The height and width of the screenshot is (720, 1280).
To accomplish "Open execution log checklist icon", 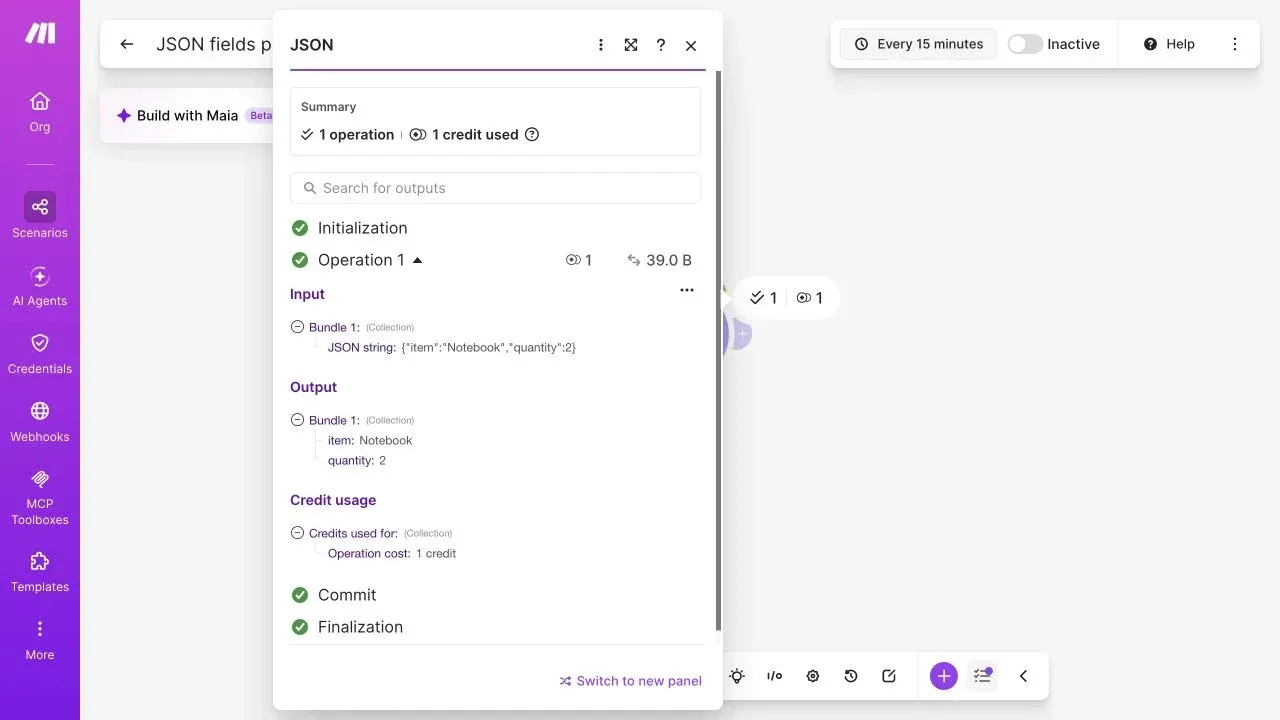I will [x=983, y=676].
